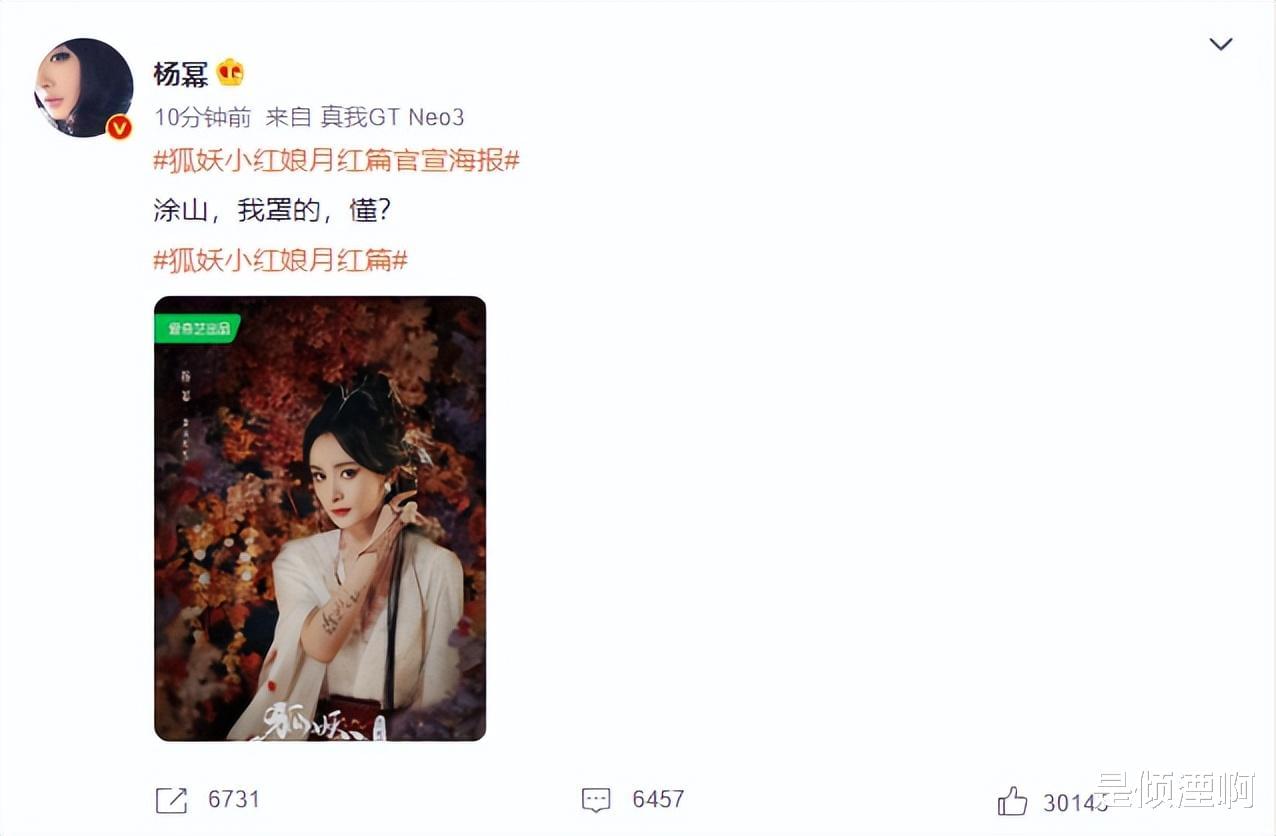
Task: Click the 10分钟前 timestamp
Action: click(x=203, y=117)
